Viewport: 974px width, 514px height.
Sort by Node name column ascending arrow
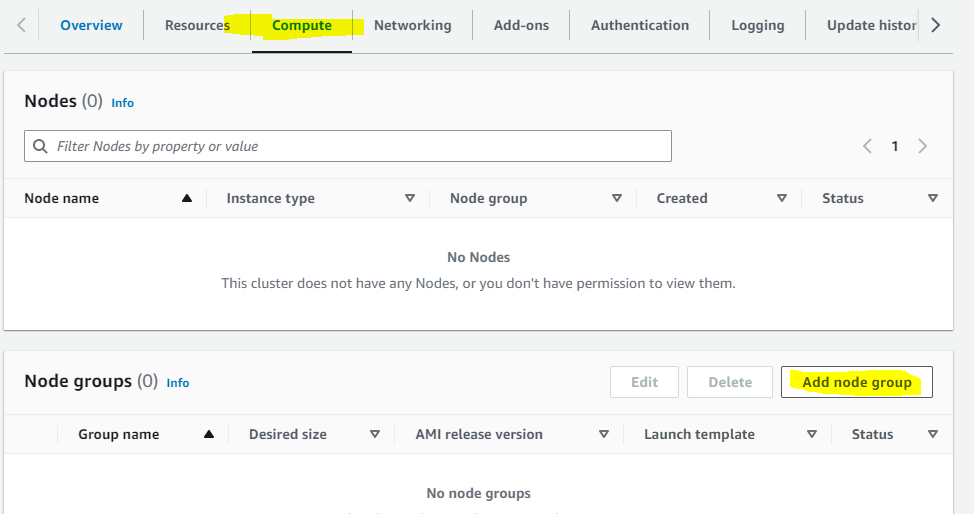click(x=186, y=198)
